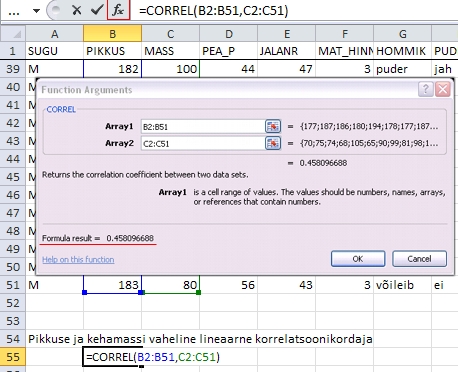The height and width of the screenshot is (372, 458).
Task: Click Cancel in Function Arguments dialog
Action: tap(419, 259)
